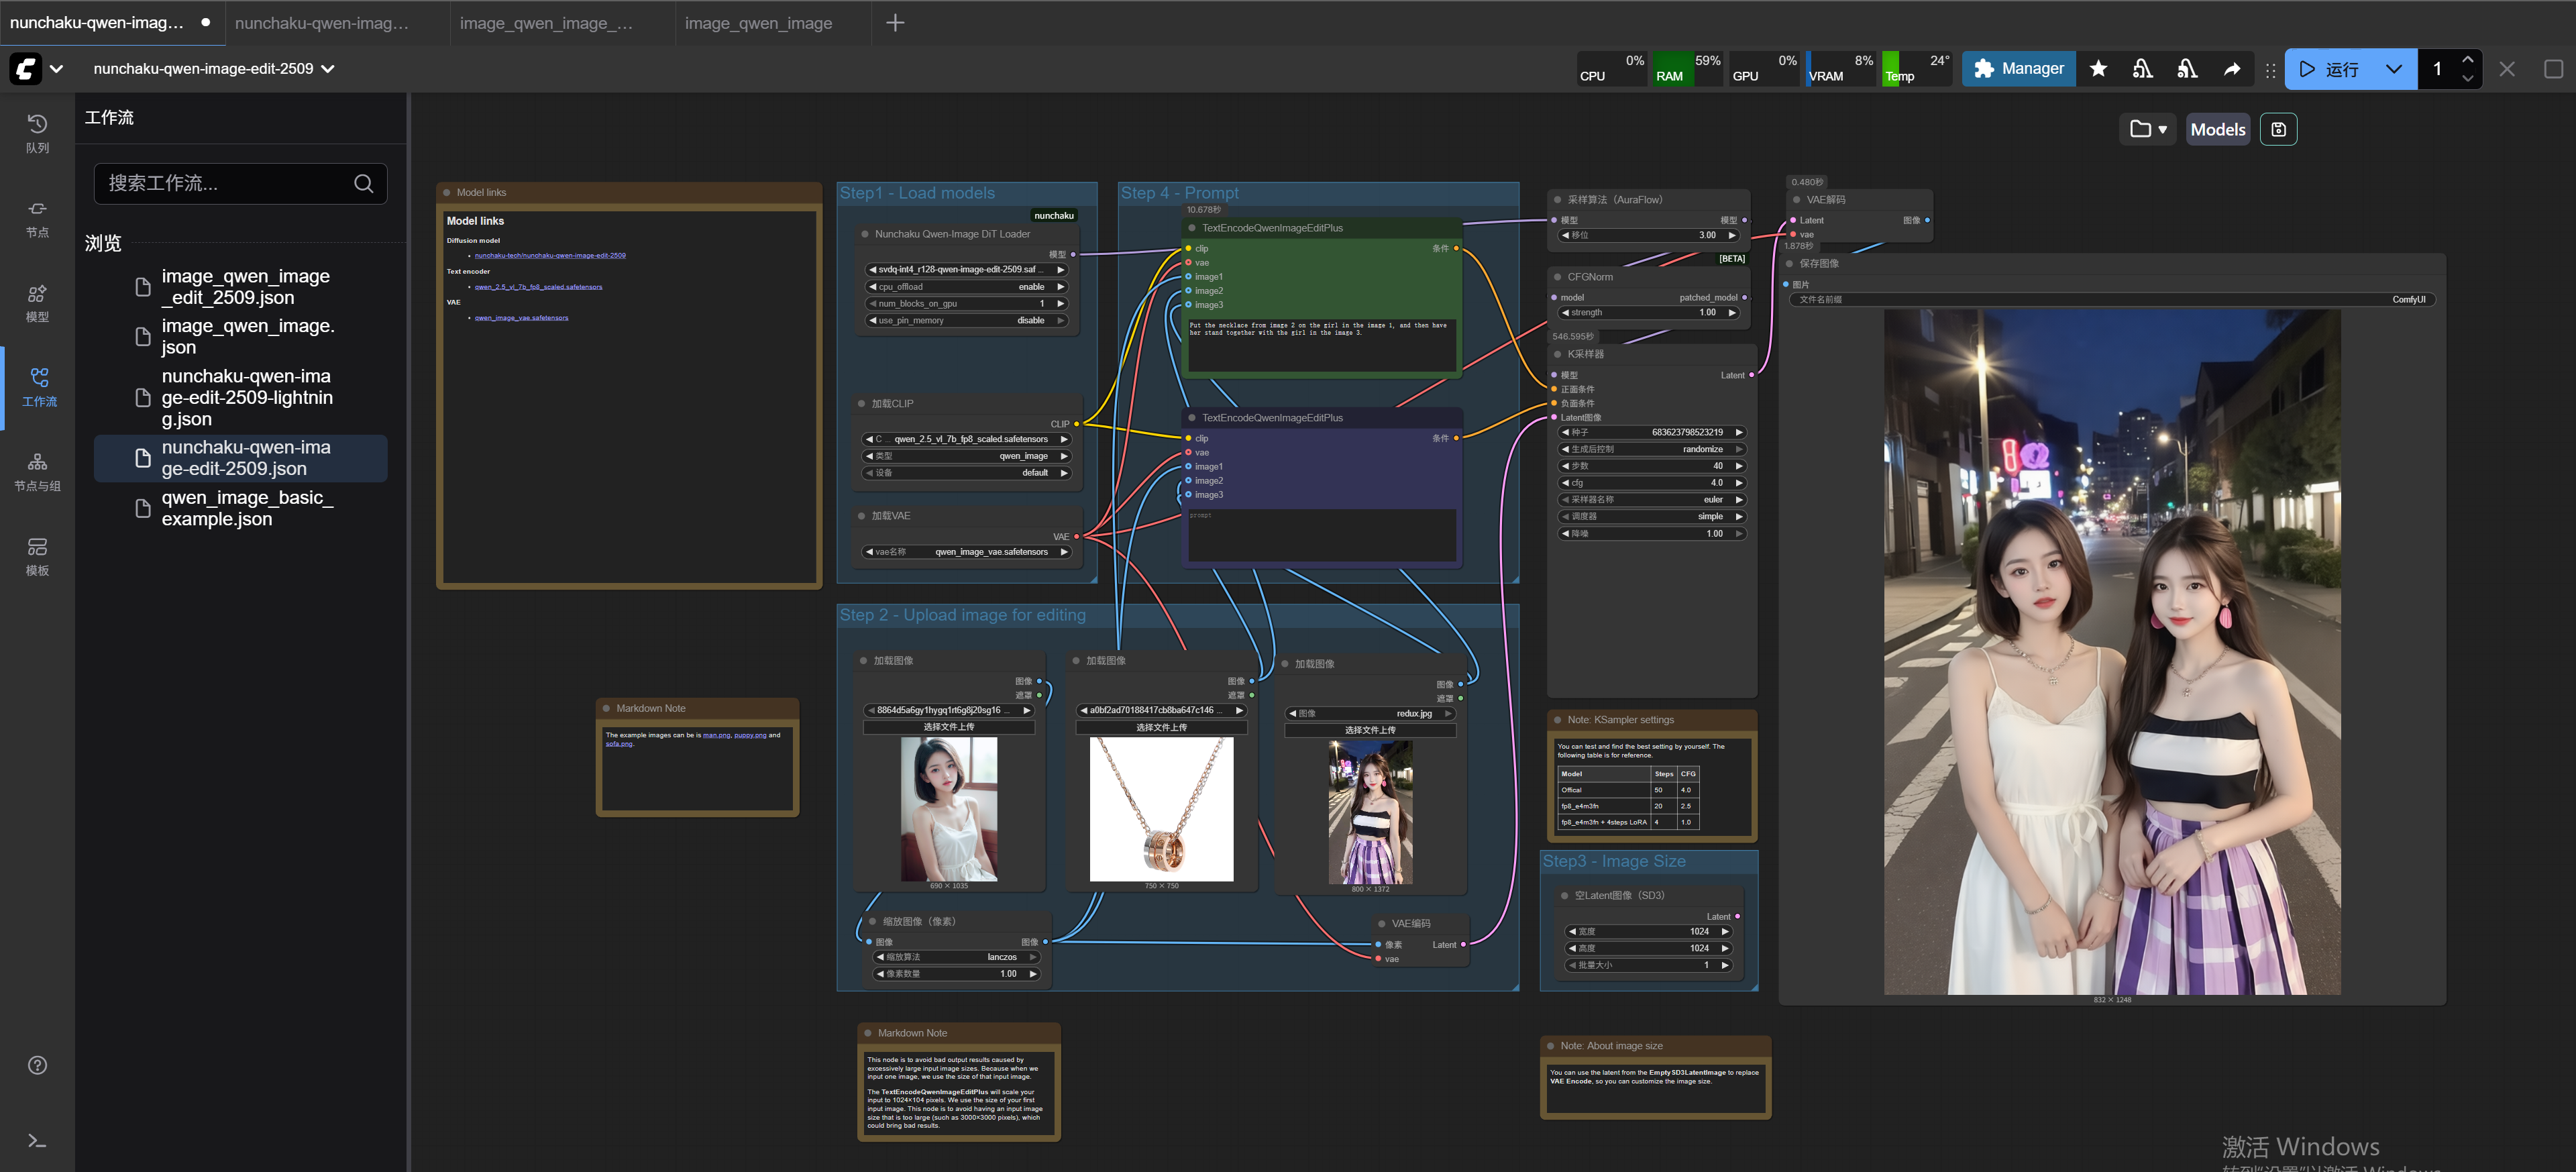Toggle the console terminal icon
Image resolution: width=2576 pixels, height=1172 pixels.
click(37, 1140)
